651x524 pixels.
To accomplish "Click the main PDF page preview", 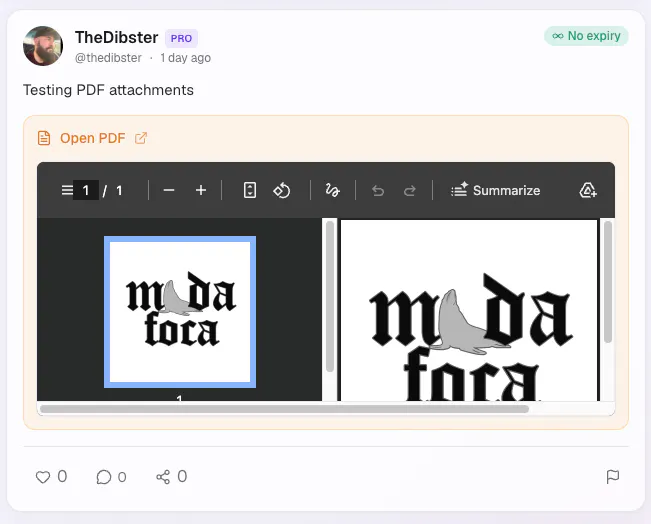I will (469, 311).
